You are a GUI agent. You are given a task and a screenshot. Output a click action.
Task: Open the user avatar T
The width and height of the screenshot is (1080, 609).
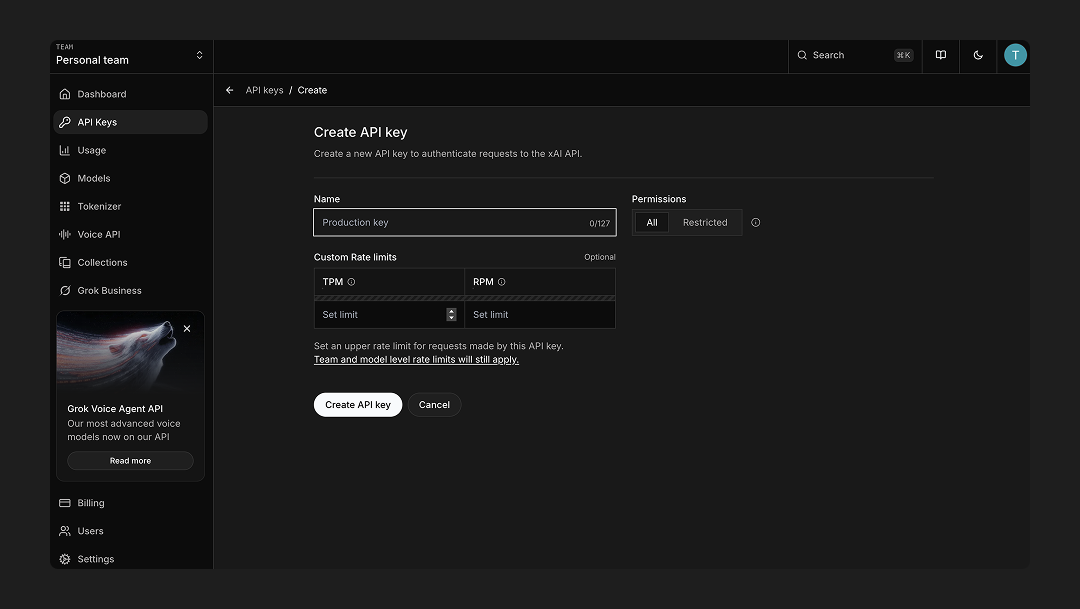pyautogui.click(x=1015, y=55)
